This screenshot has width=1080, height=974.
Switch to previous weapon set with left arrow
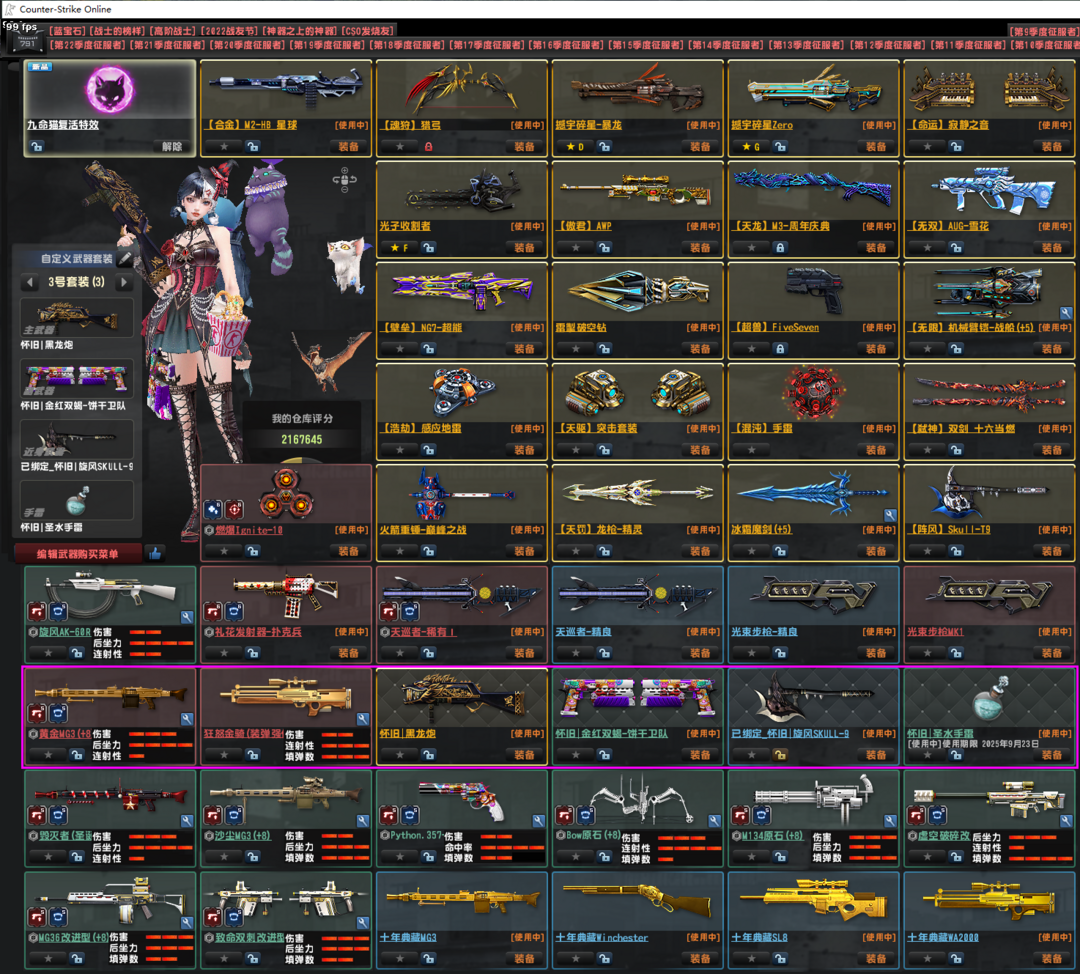coord(30,282)
